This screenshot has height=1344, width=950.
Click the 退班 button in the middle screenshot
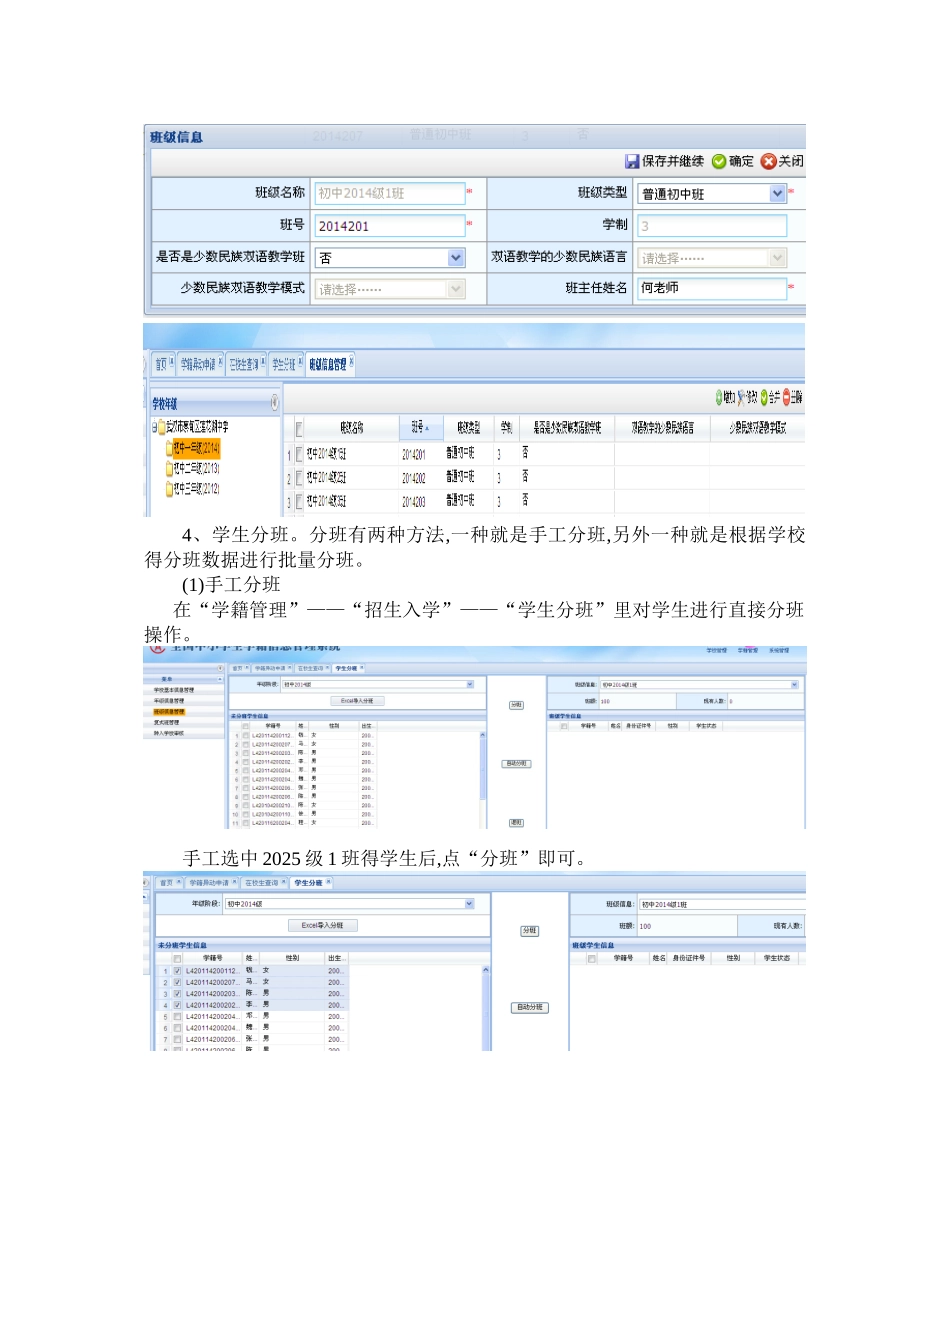pos(516,823)
